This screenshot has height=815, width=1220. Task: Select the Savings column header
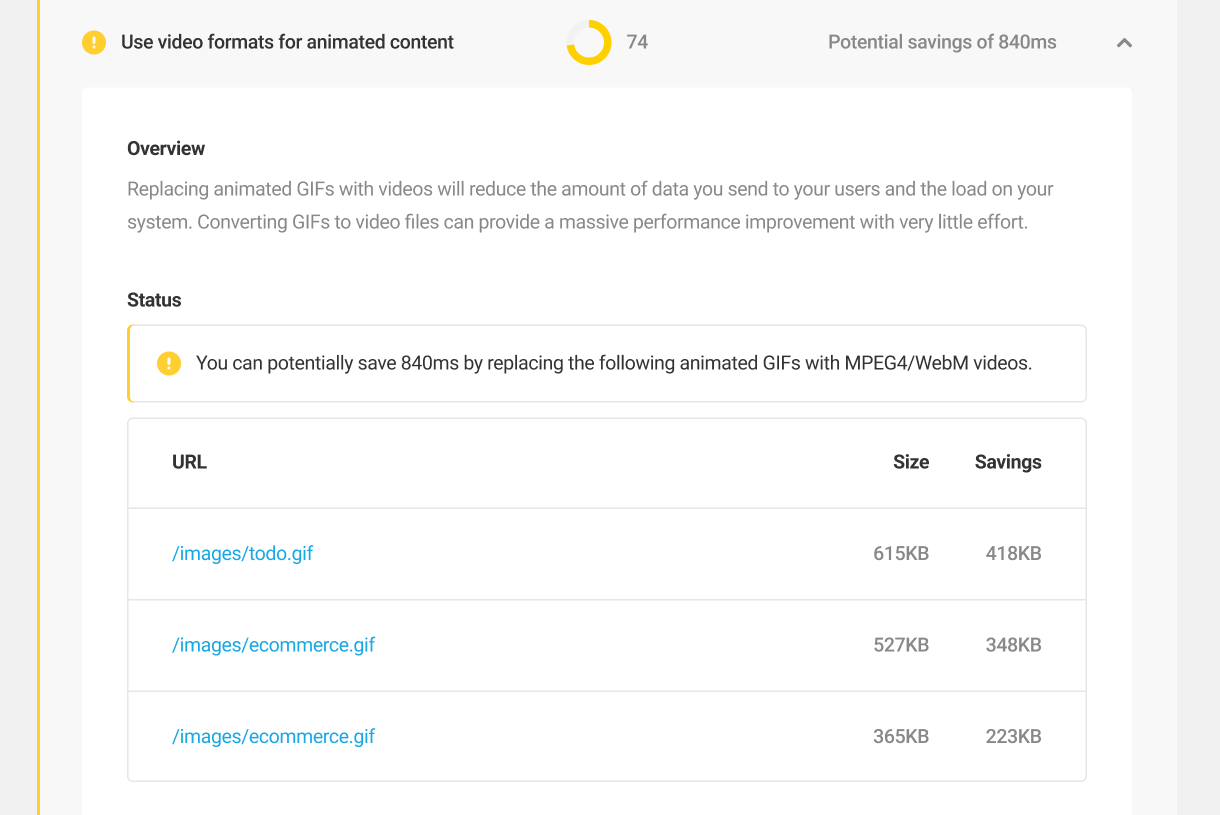pos(1008,462)
